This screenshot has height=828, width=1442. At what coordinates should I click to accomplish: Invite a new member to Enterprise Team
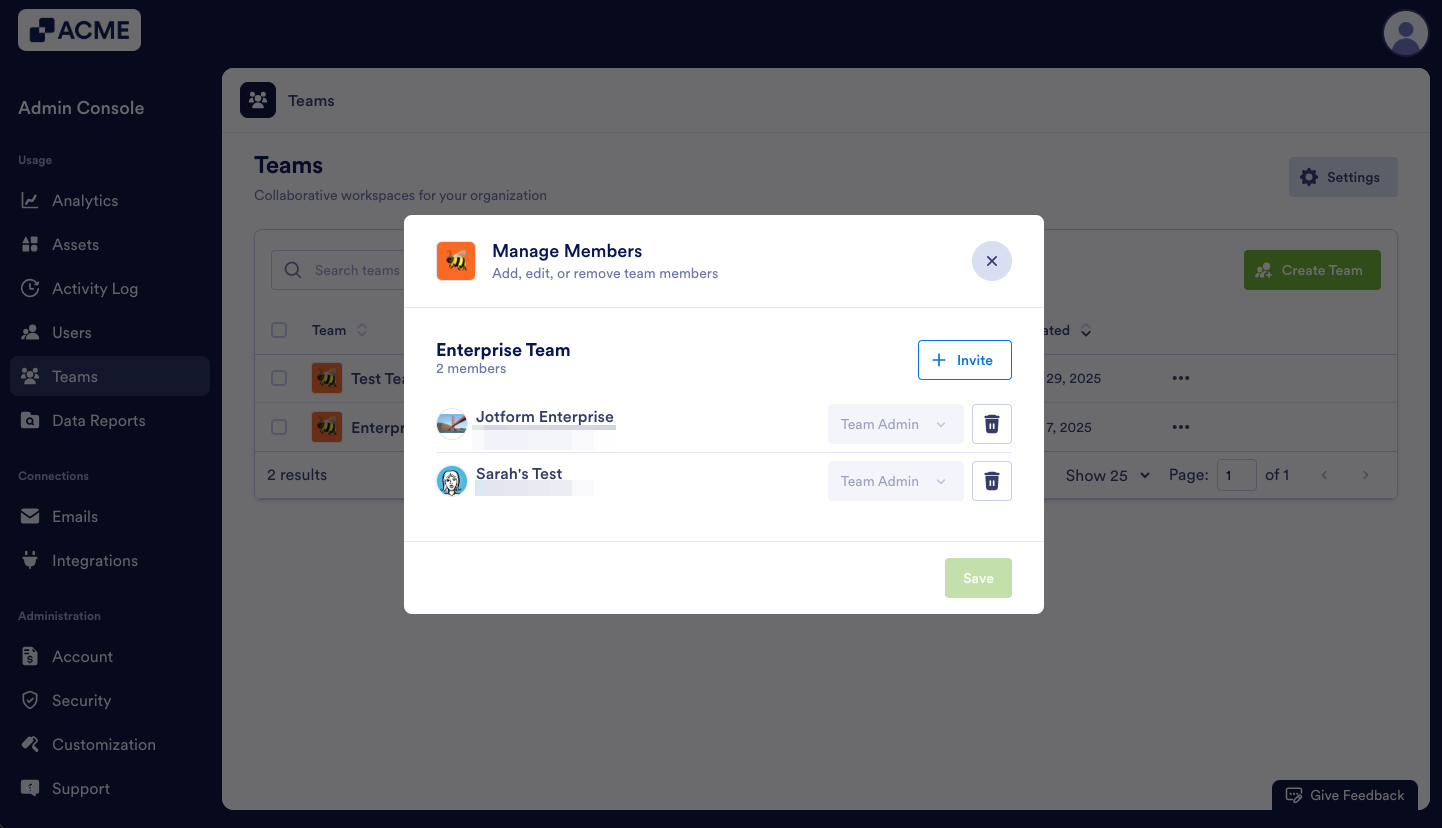click(x=964, y=359)
